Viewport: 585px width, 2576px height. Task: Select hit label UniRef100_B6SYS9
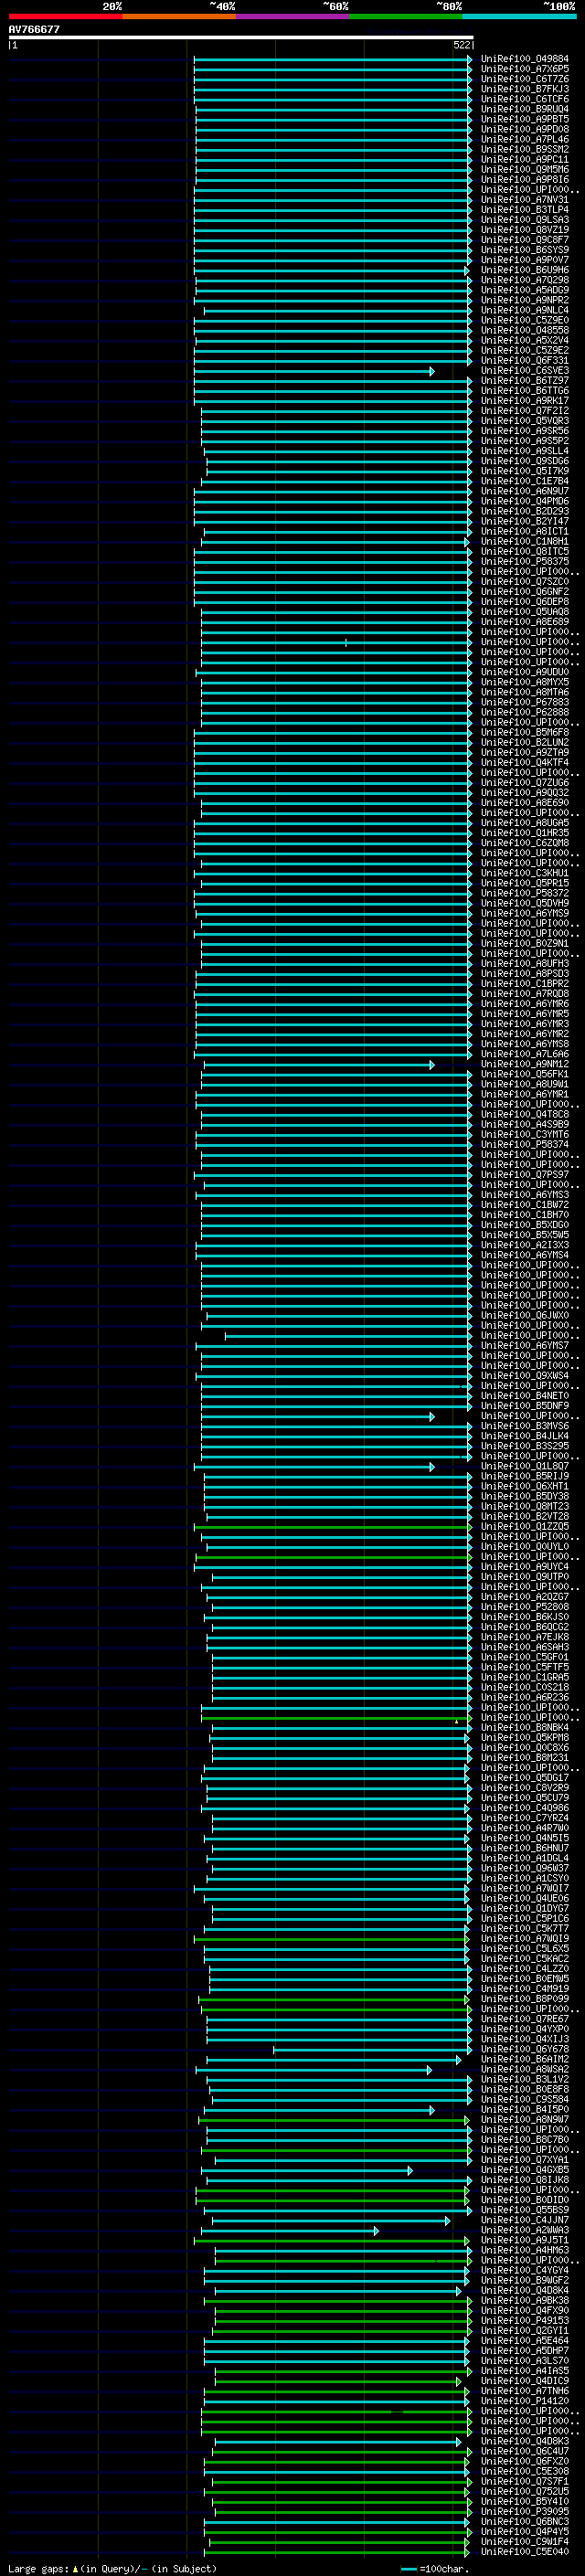point(524,250)
